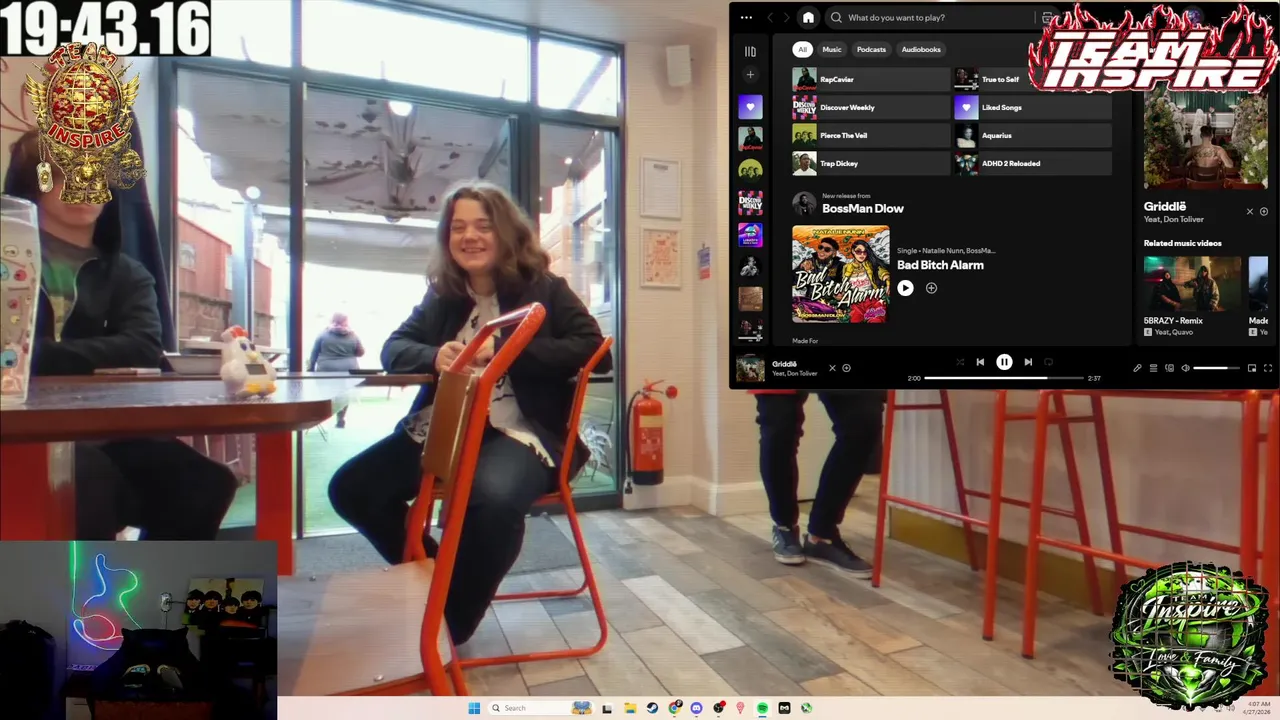Screen dimensions: 1280x720
Task: Toggle shuffle in the player bar
Action: [x=960, y=362]
